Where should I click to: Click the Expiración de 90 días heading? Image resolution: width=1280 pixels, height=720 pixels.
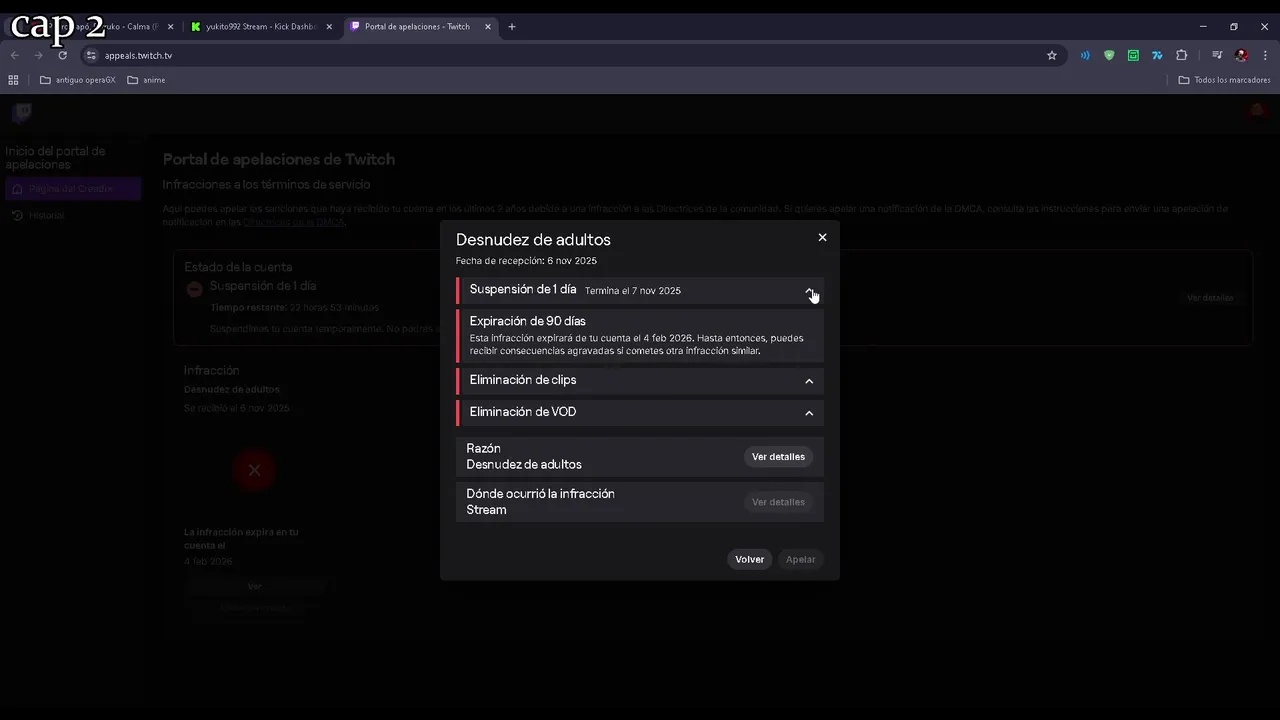coord(528,321)
